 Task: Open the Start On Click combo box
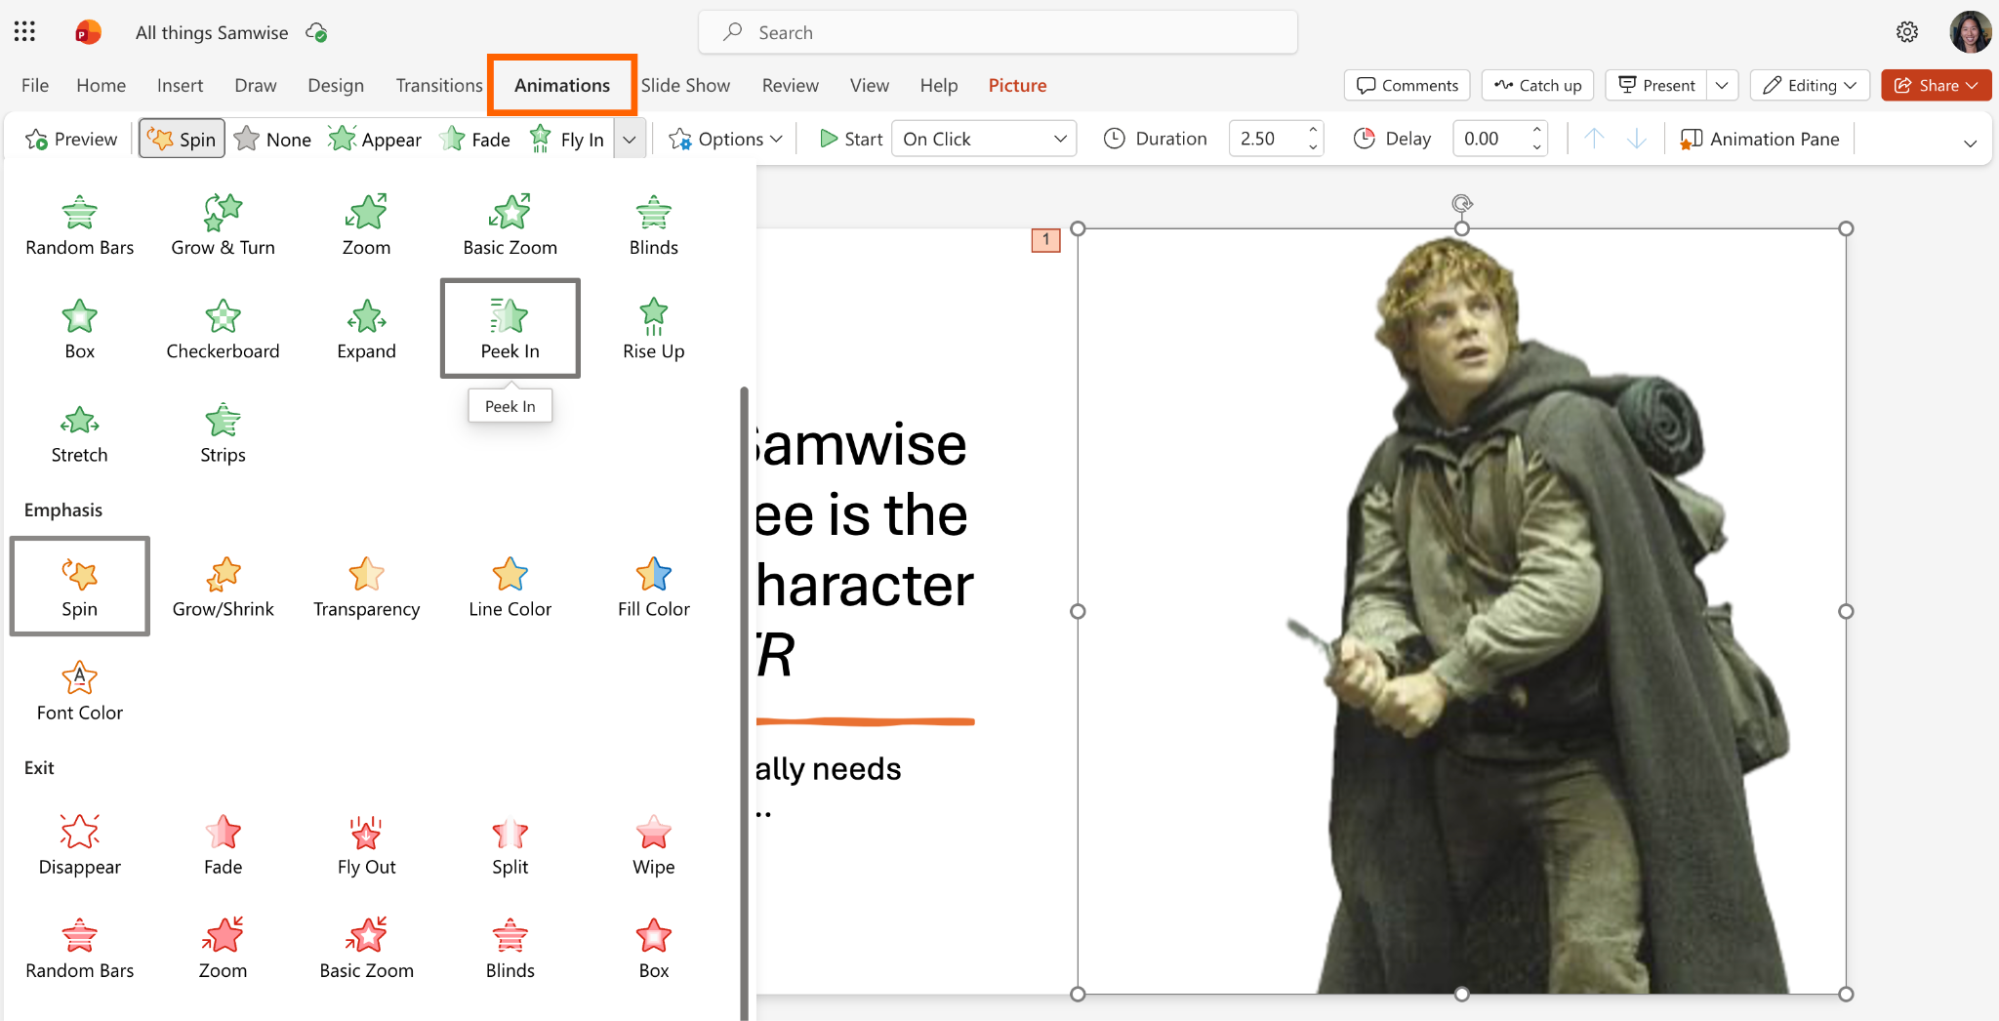click(x=983, y=139)
